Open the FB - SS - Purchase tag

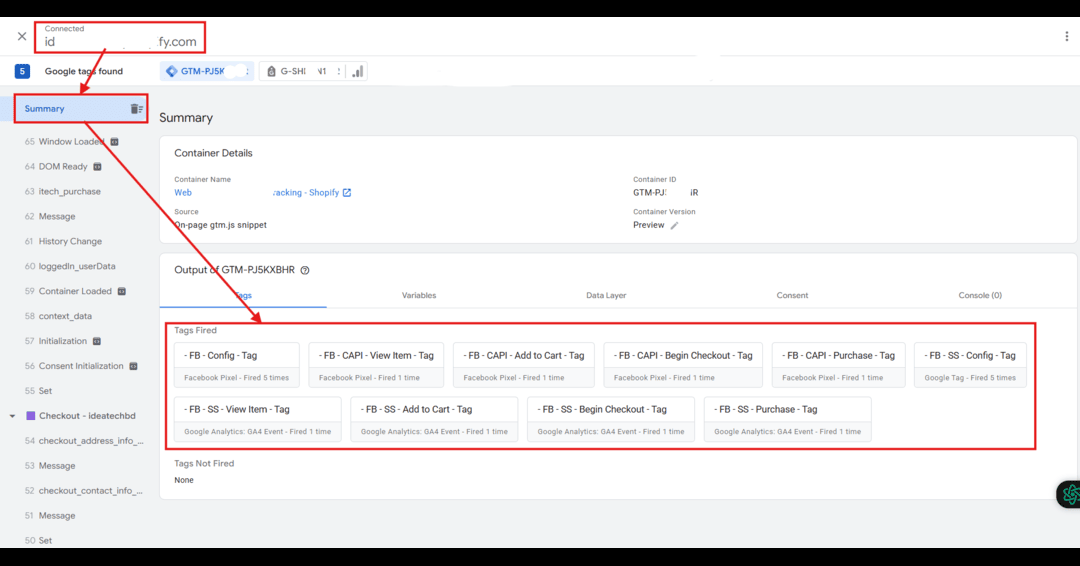[x=787, y=419]
